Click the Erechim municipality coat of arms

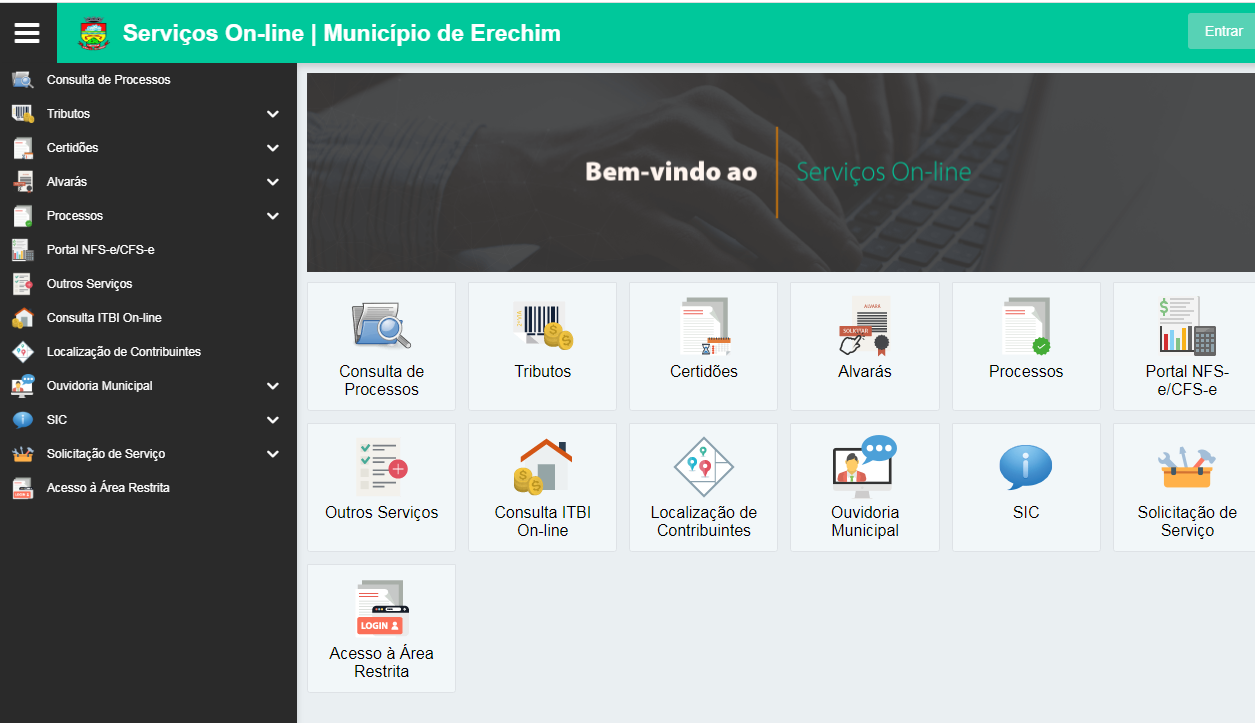click(x=94, y=33)
